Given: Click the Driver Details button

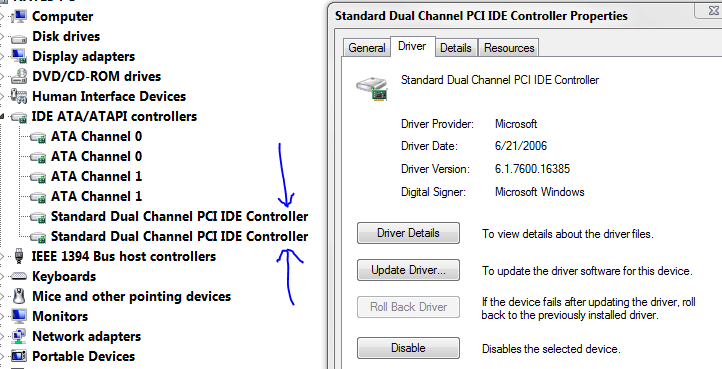Looking at the screenshot, I should tap(408, 233).
